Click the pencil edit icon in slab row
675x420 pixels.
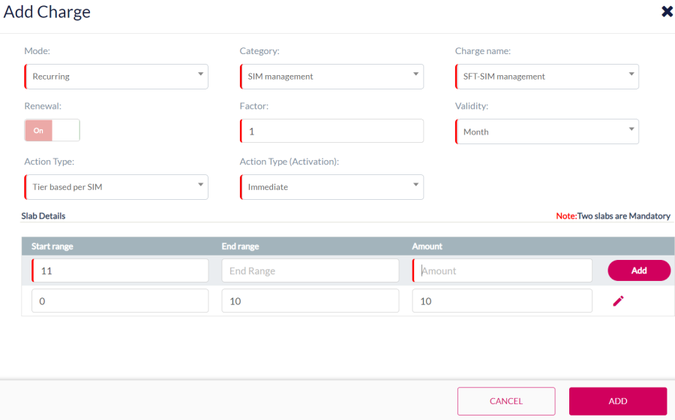618,301
